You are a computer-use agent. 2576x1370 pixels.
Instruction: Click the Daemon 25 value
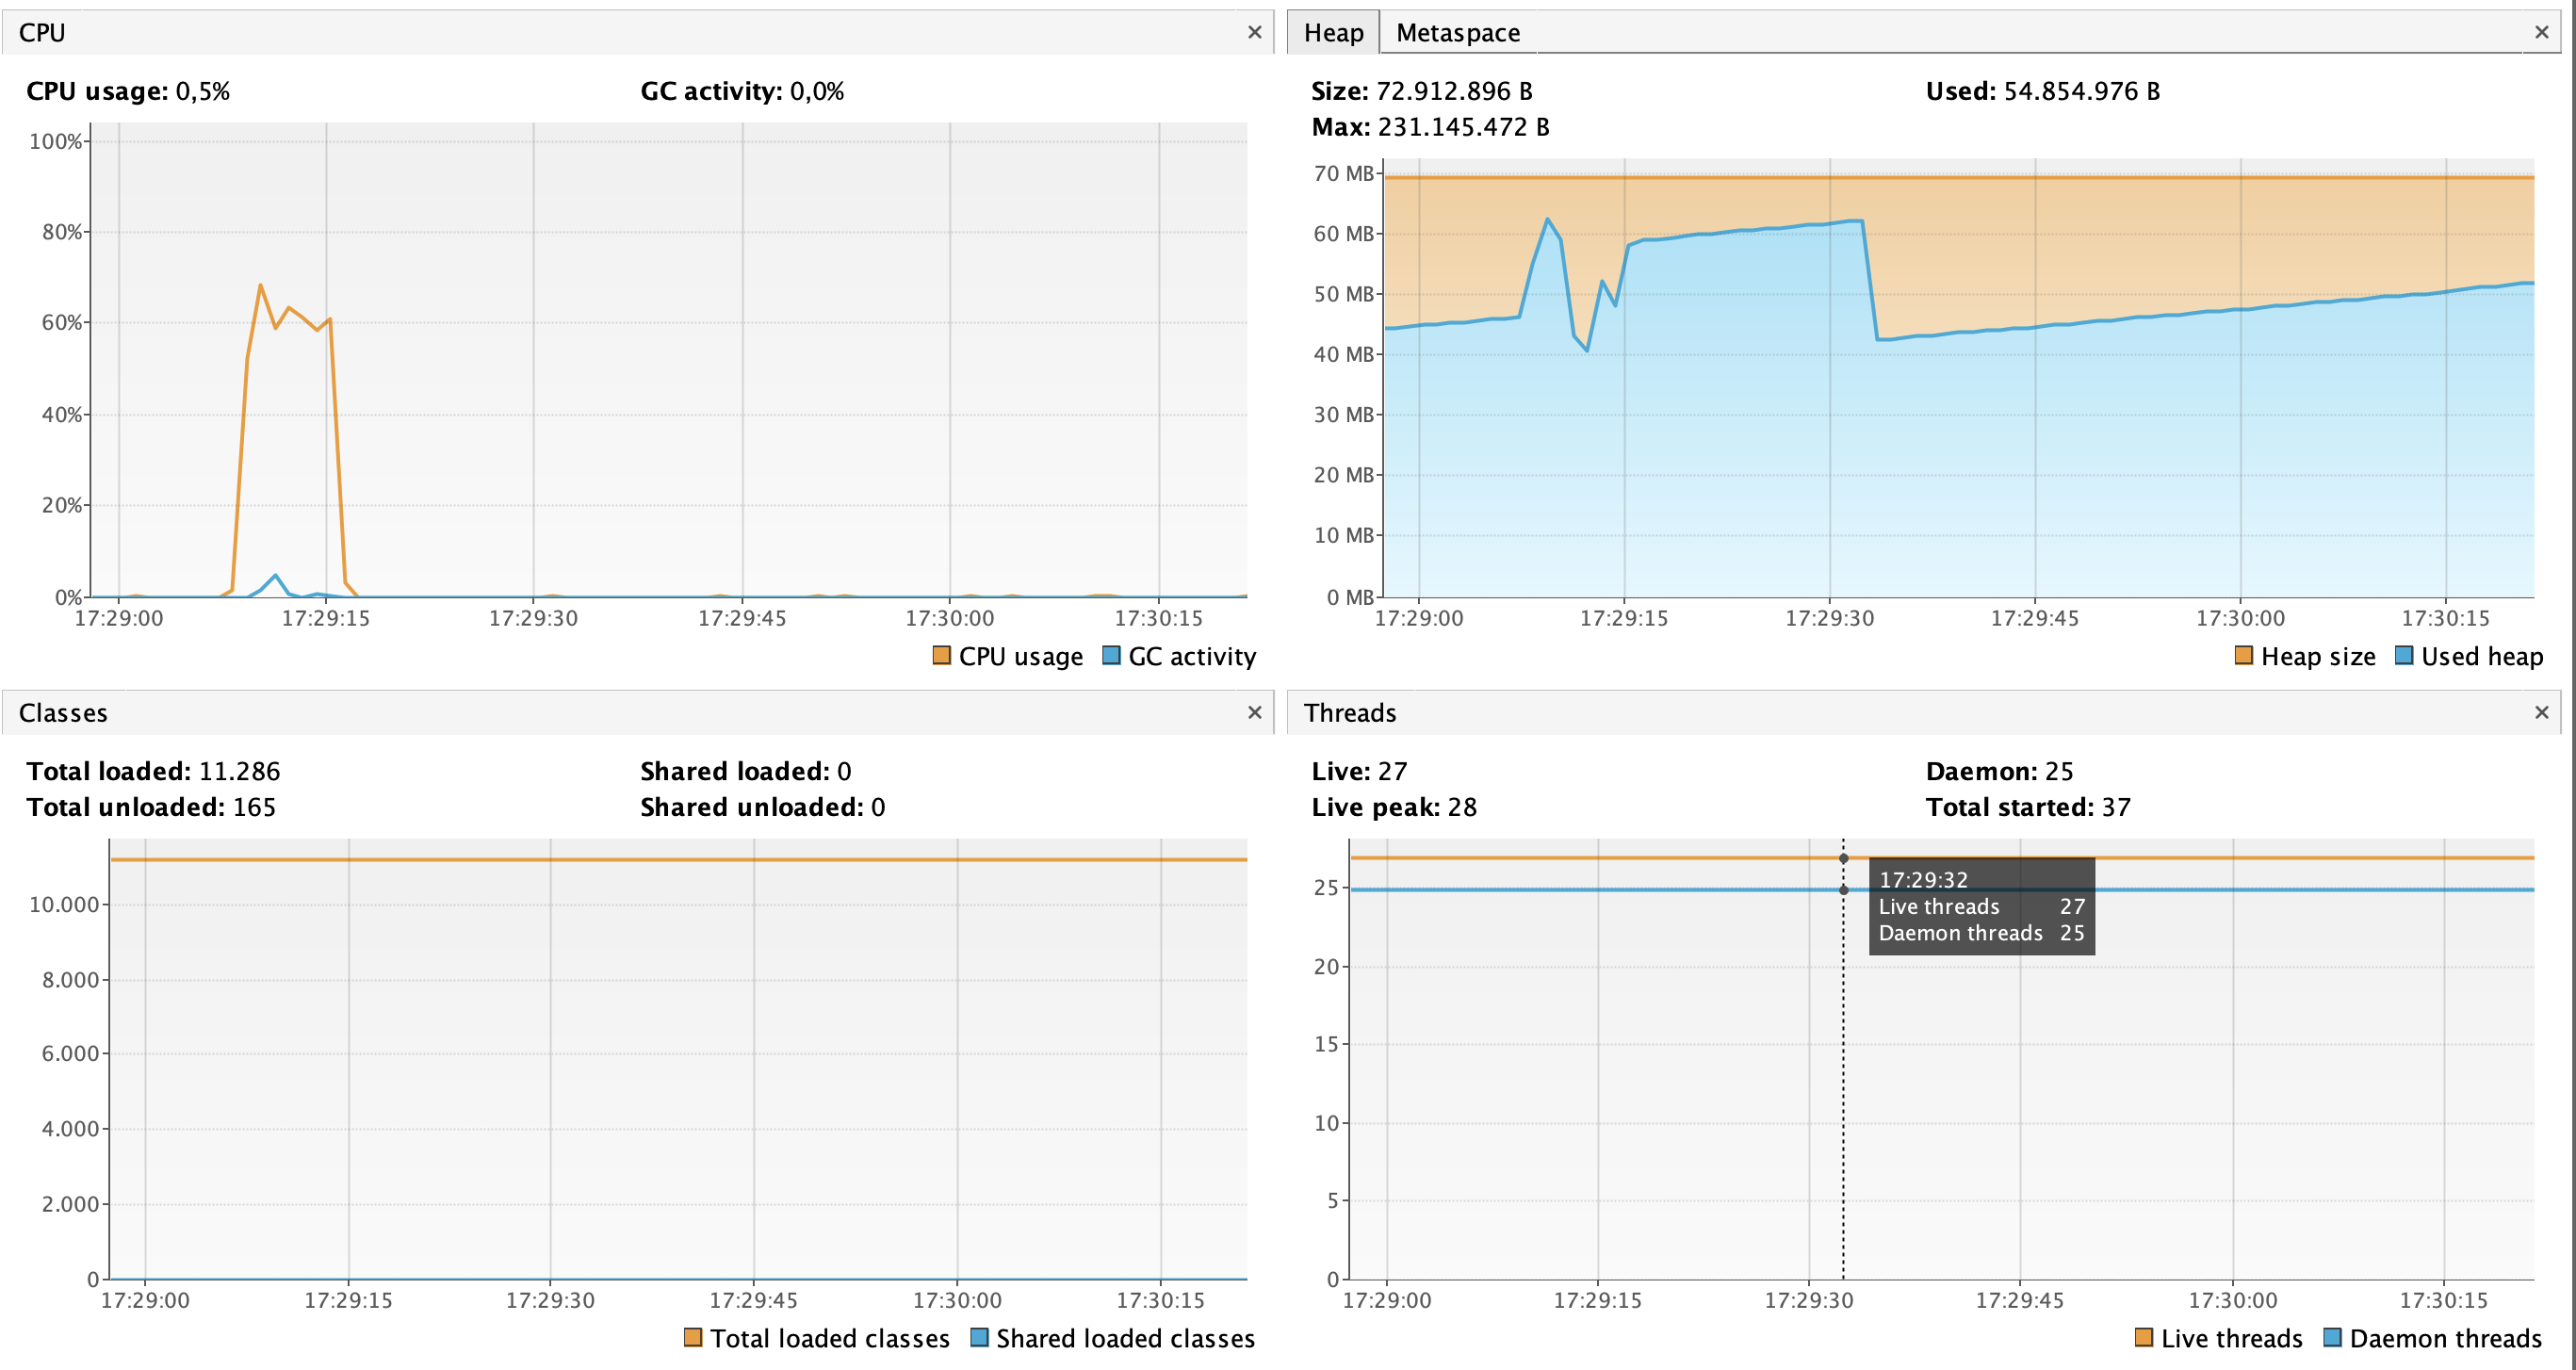(x=2059, y=771)
